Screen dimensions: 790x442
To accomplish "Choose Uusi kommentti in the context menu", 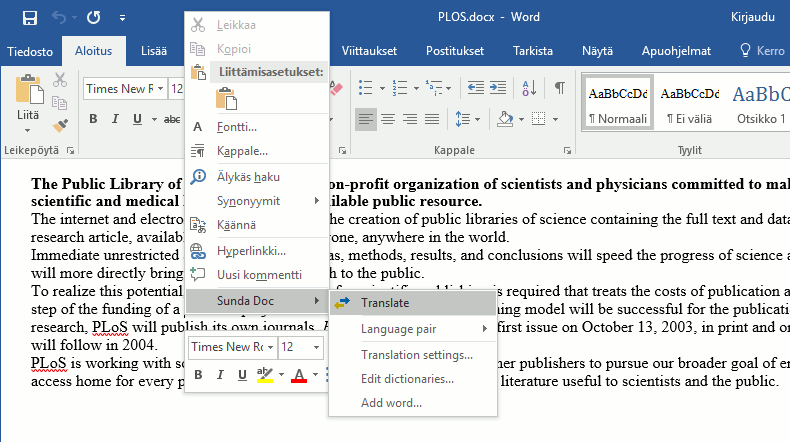I will pyautogui.click(x=257, y=275).
